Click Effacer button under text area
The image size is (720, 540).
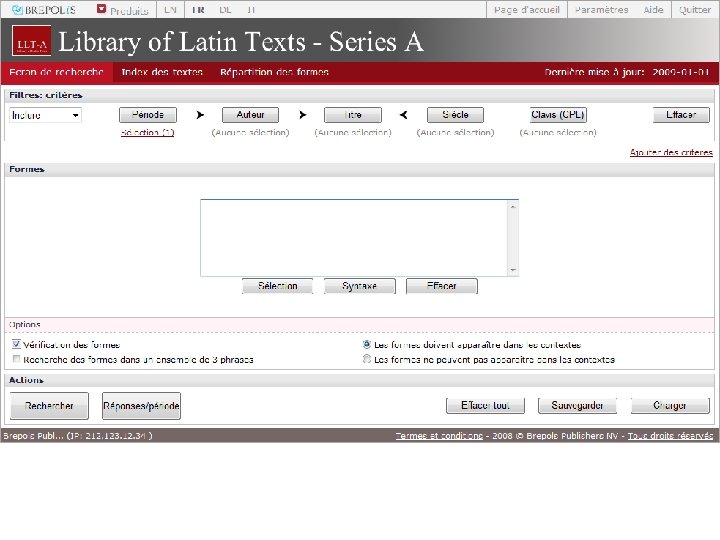point(442,286)
